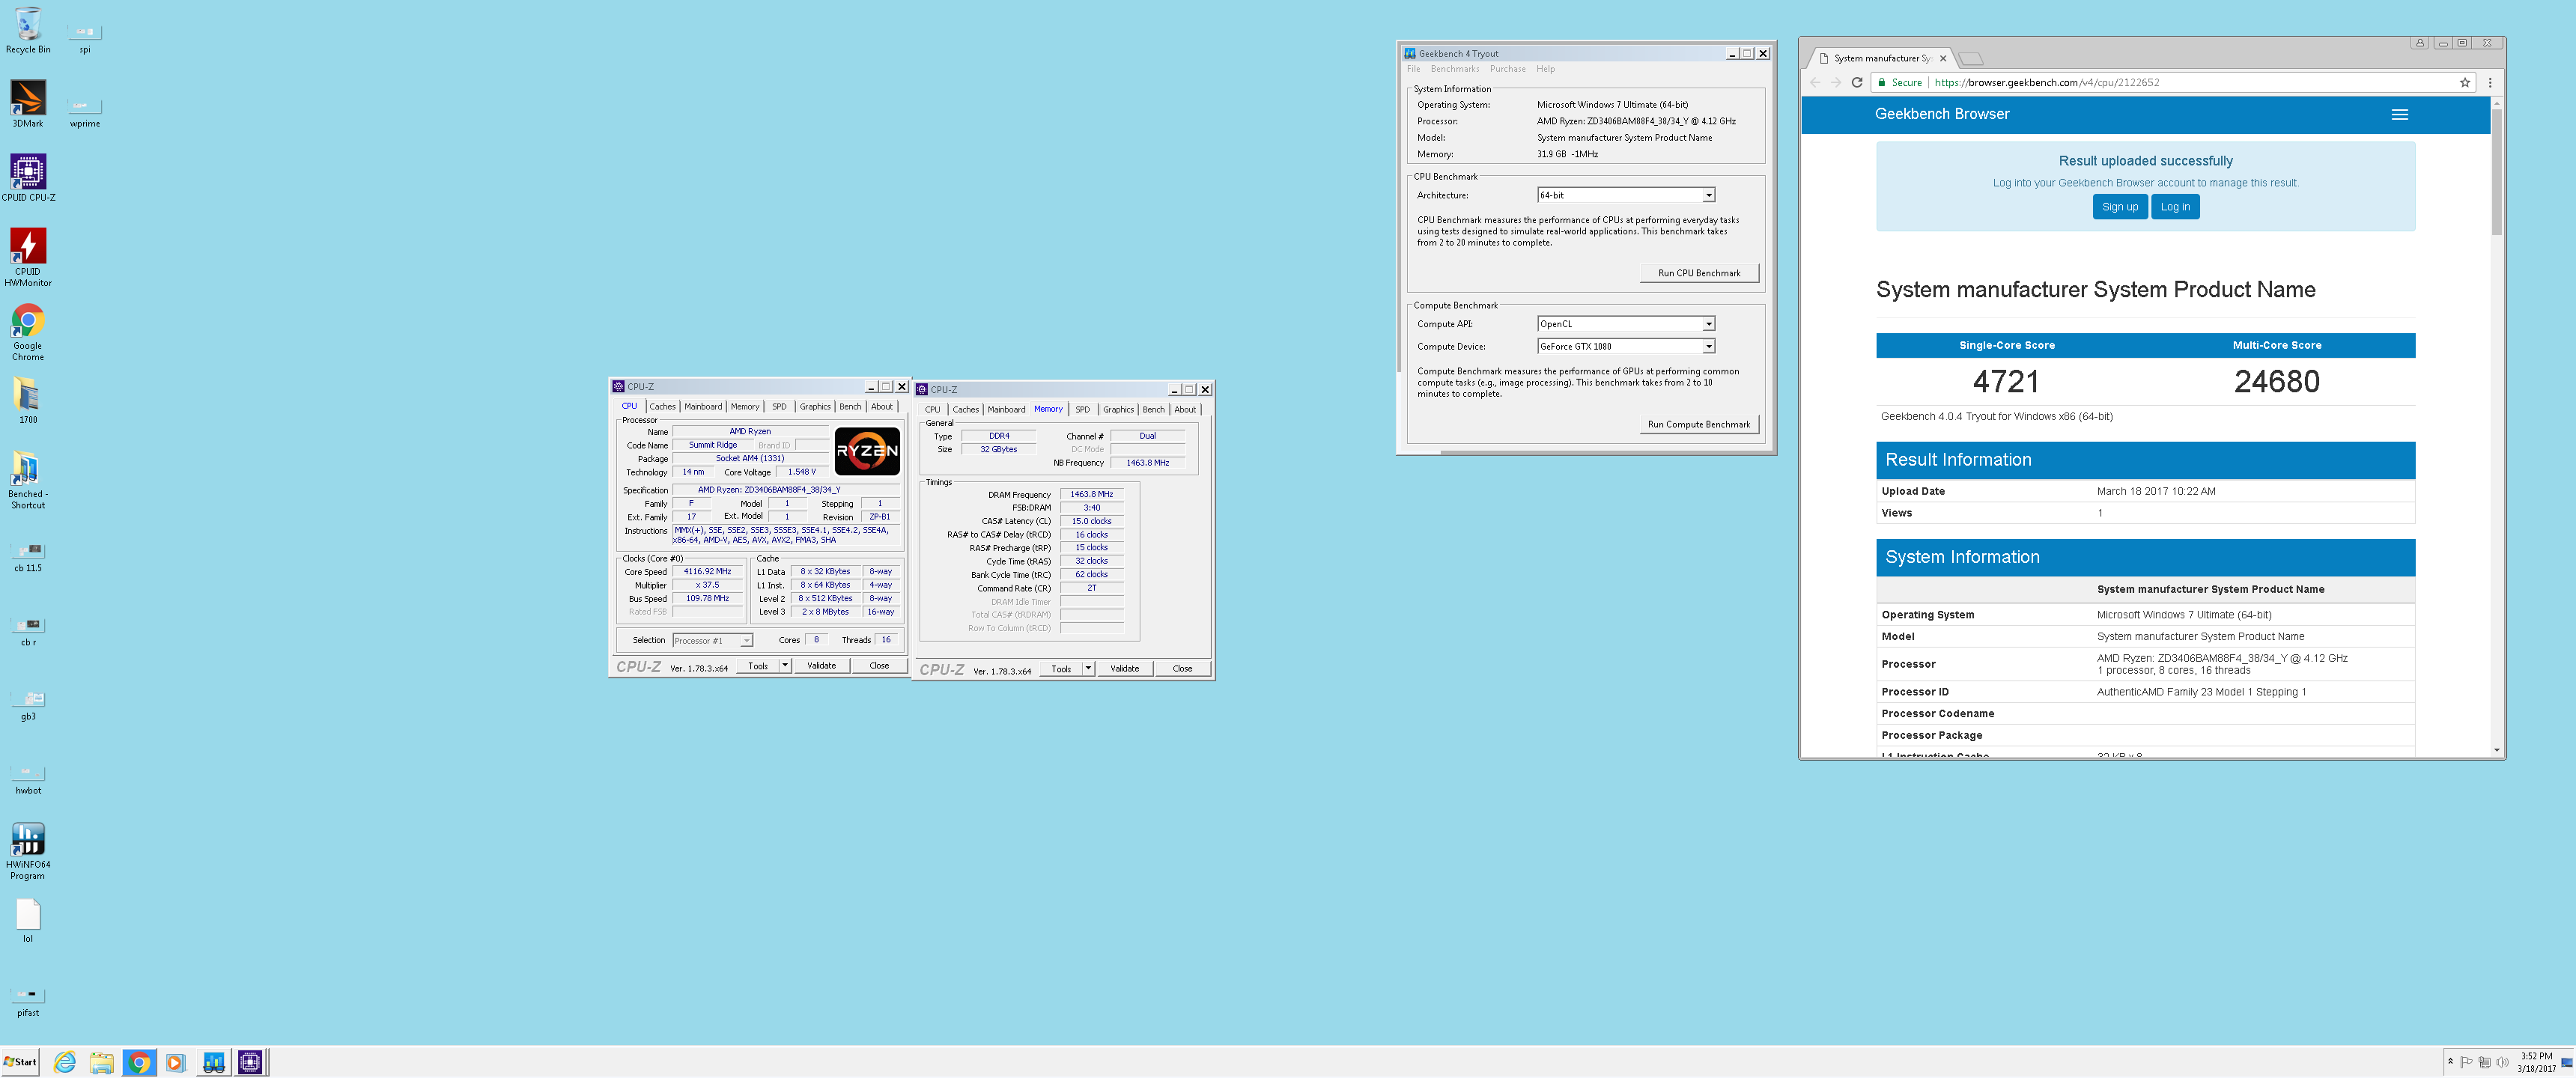The height and width of the screenshot is (1078, 2576).
Task: Expand the Tools arrow in CPU-Z CPU window
Action: click(x=785, y=665)
